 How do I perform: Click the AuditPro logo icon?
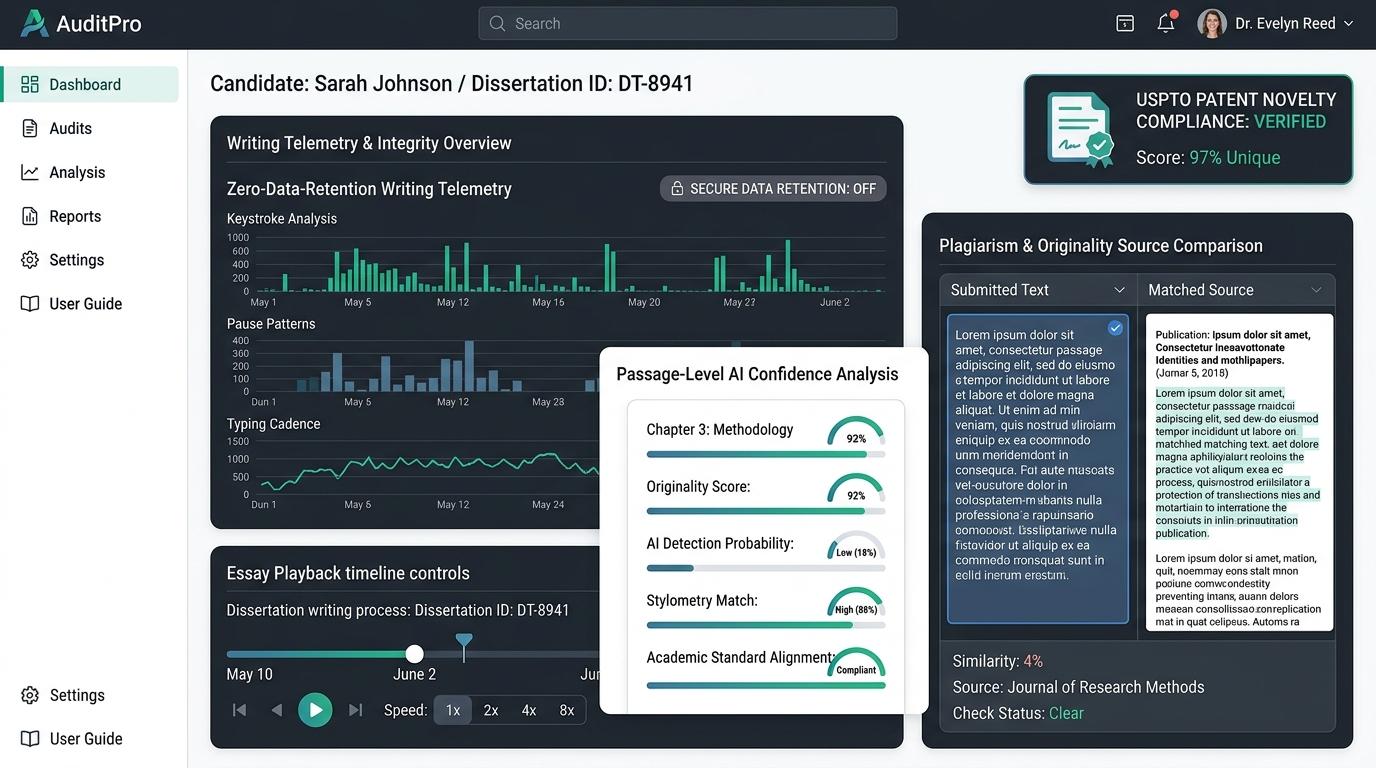(x=34, y=23)
